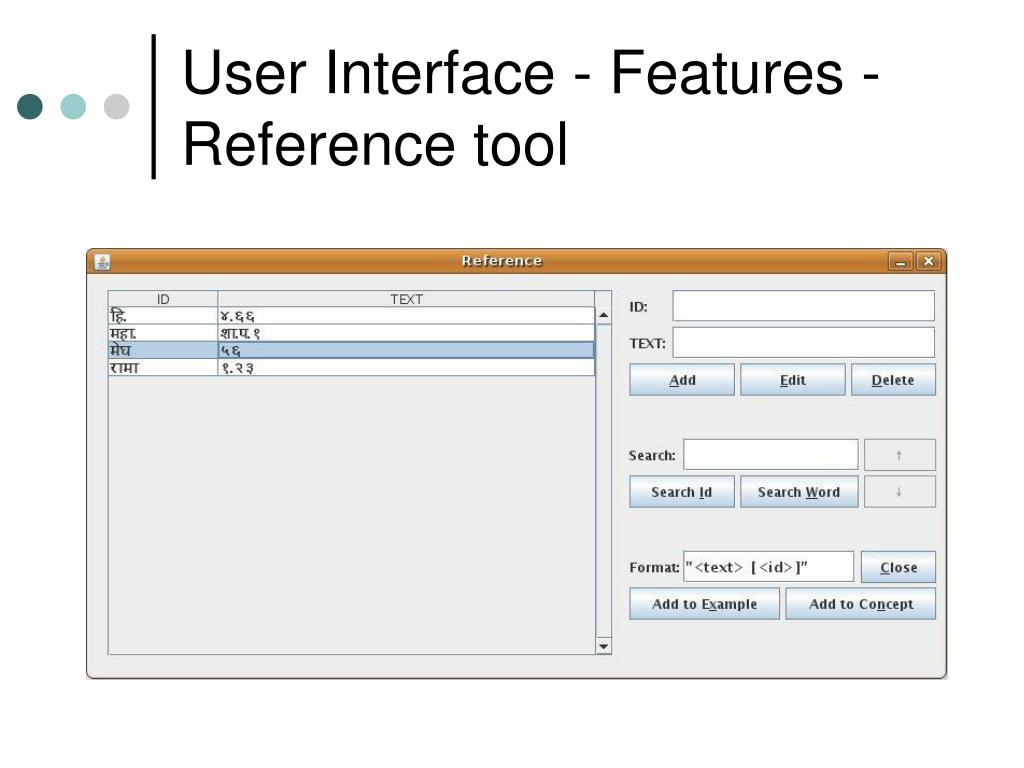Click the Java icon in Reference title bar
Image resolution: width=1024 pixels, height=768 pixels.
pos(102,262)
